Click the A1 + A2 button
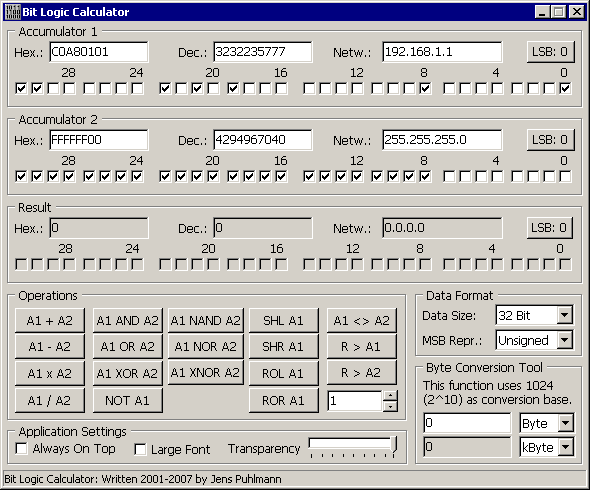Image resolution: width=590 pixels, height=490 pixels. 50,320
